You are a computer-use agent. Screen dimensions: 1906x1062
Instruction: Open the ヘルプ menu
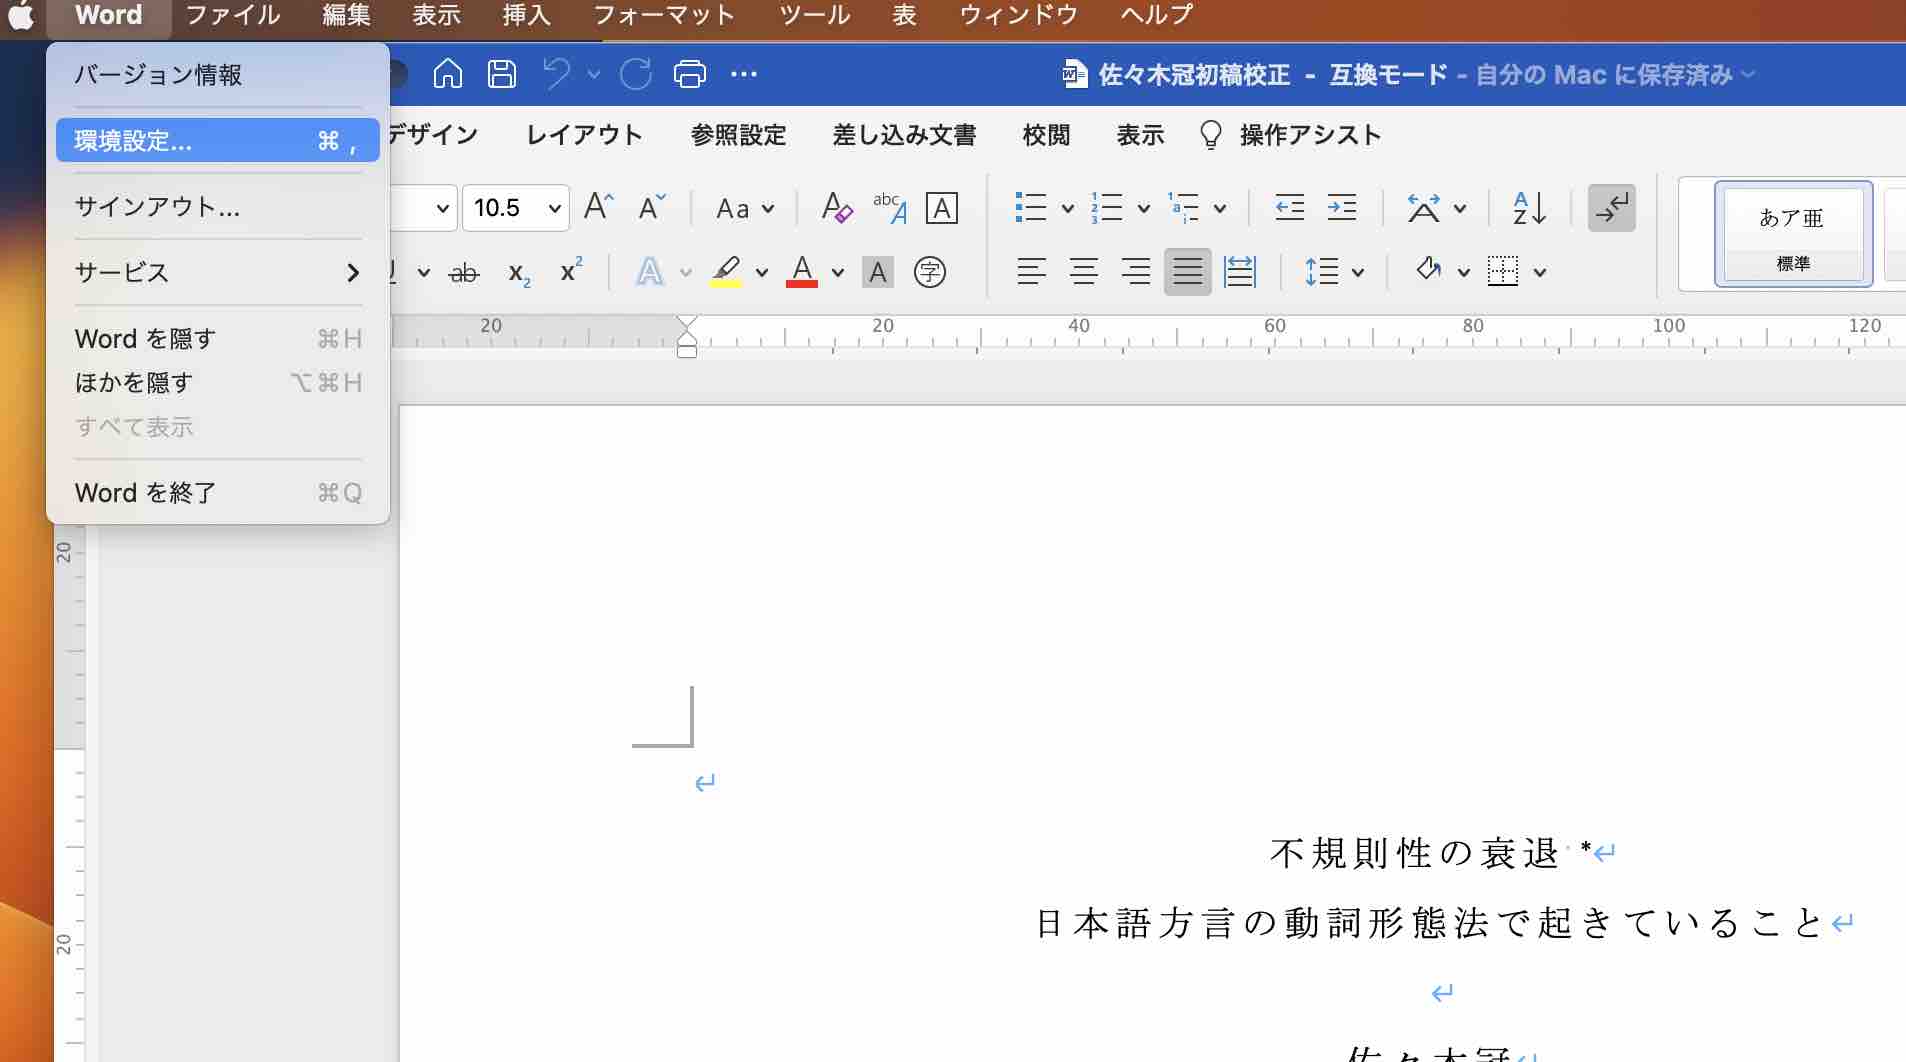coord(1157,15)
